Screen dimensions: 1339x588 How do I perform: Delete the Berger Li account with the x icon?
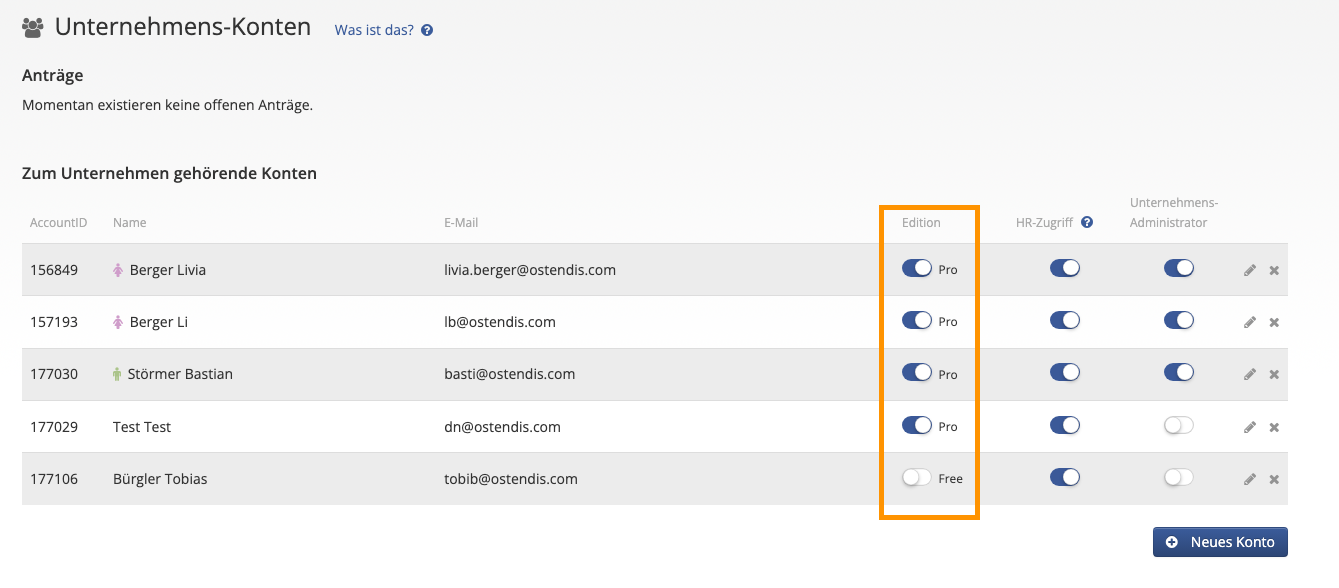coord(1274,322)
